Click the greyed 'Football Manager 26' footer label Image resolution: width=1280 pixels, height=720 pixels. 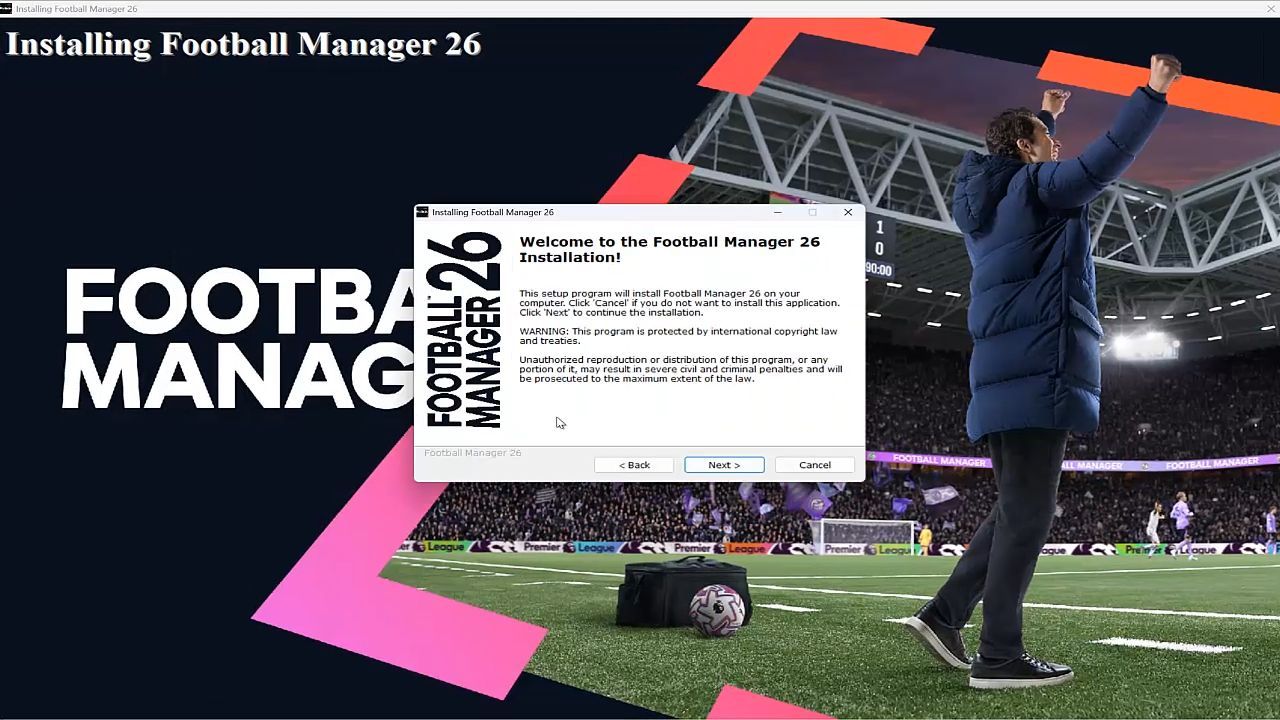(472, 453)
